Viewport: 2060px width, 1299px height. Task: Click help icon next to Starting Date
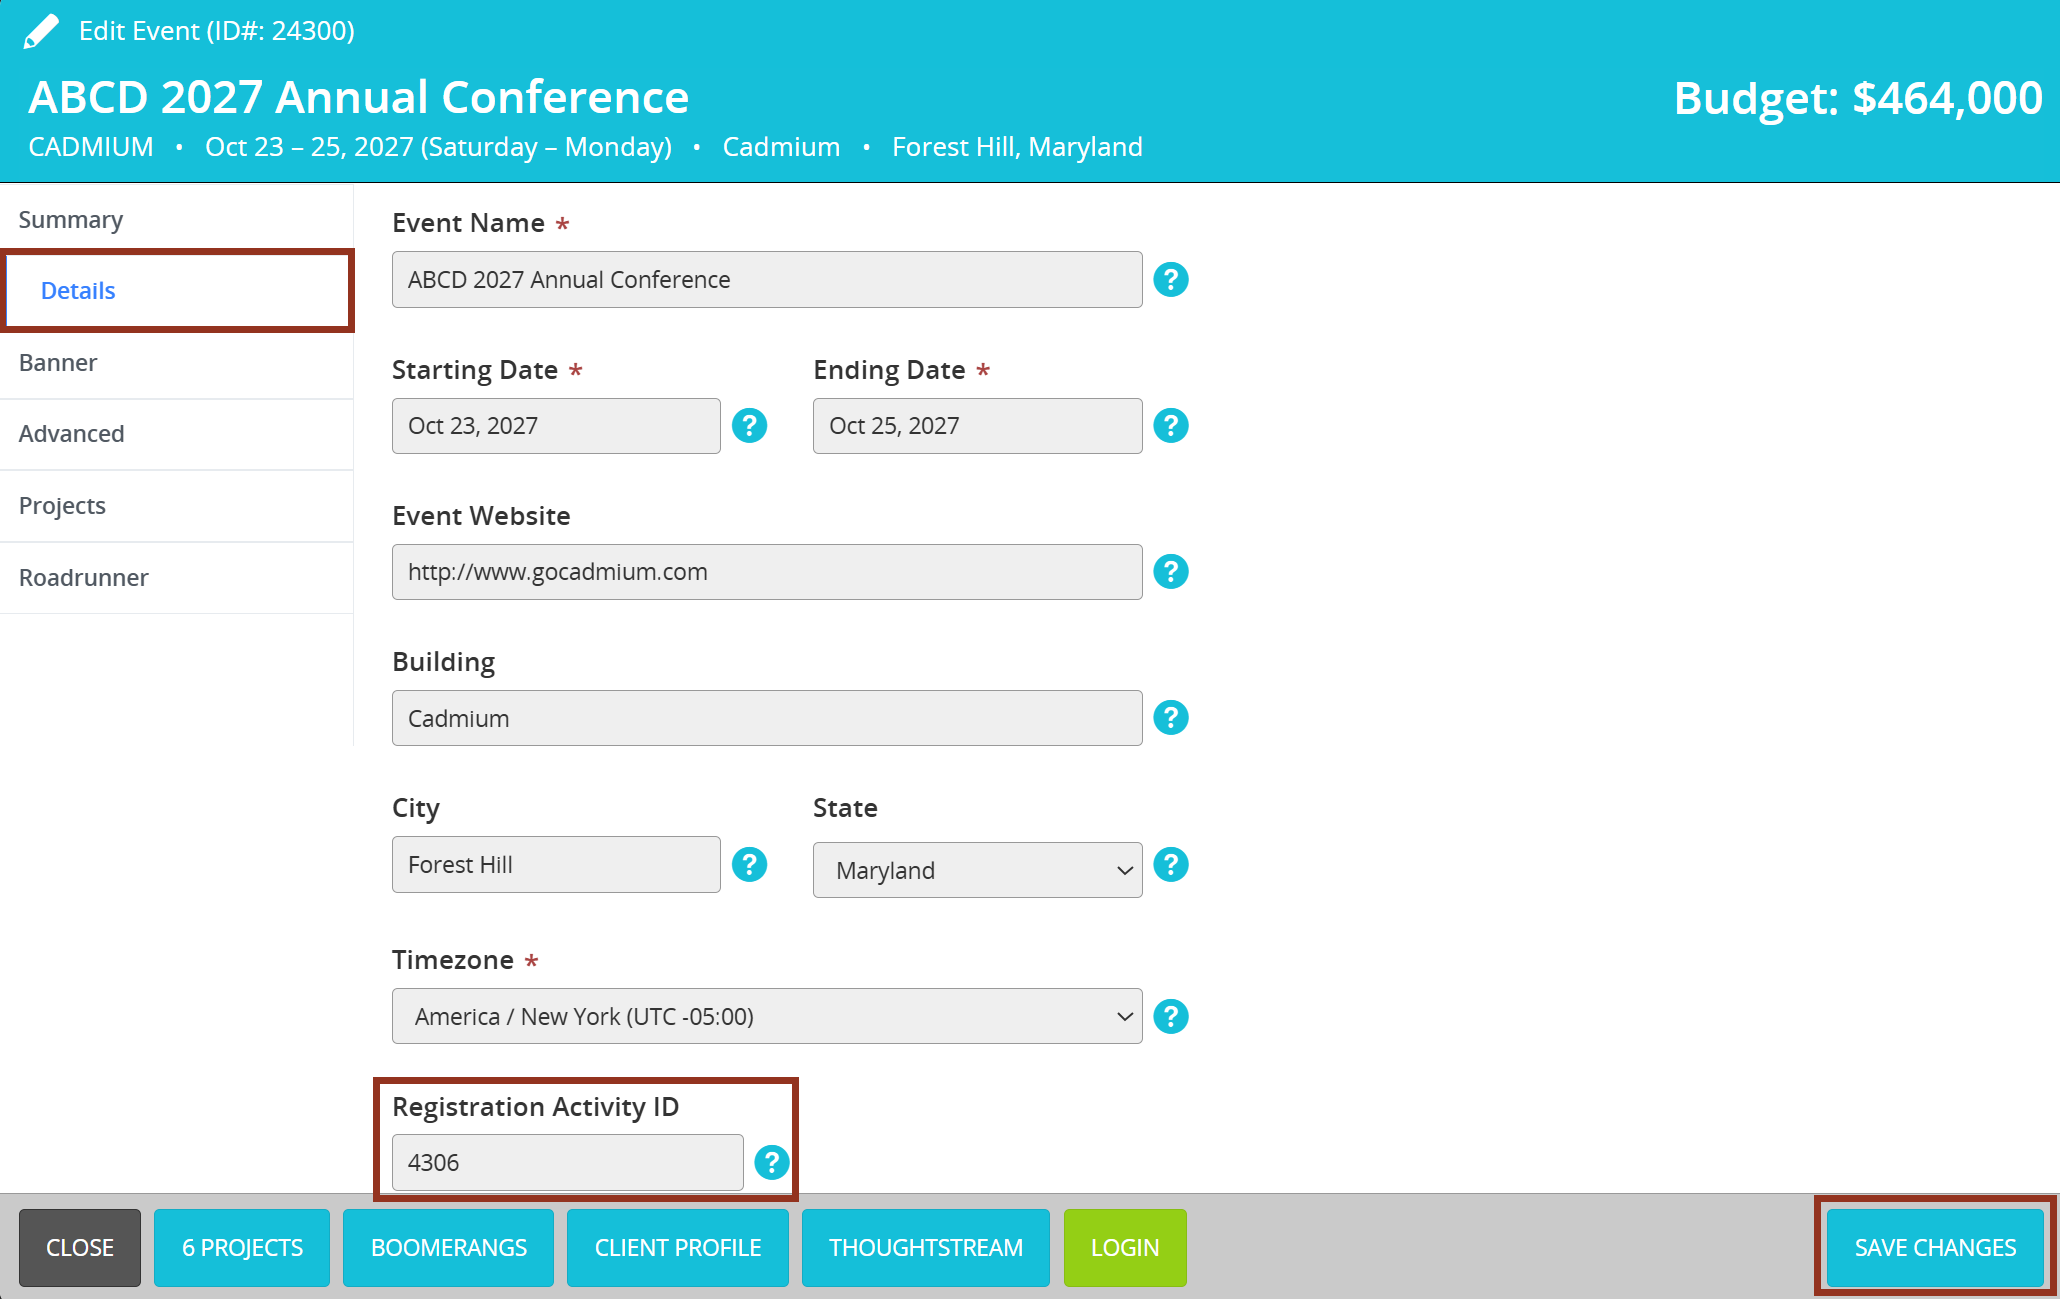pyautogui.click(x=749, y=426)
